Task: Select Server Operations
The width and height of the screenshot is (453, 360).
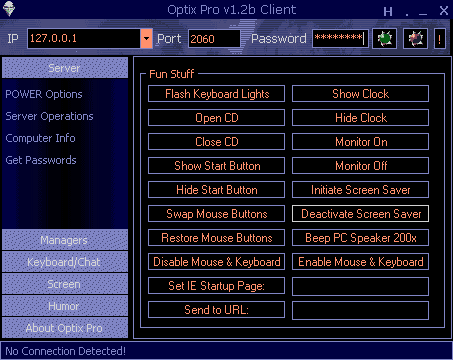Action: [49, 116]
